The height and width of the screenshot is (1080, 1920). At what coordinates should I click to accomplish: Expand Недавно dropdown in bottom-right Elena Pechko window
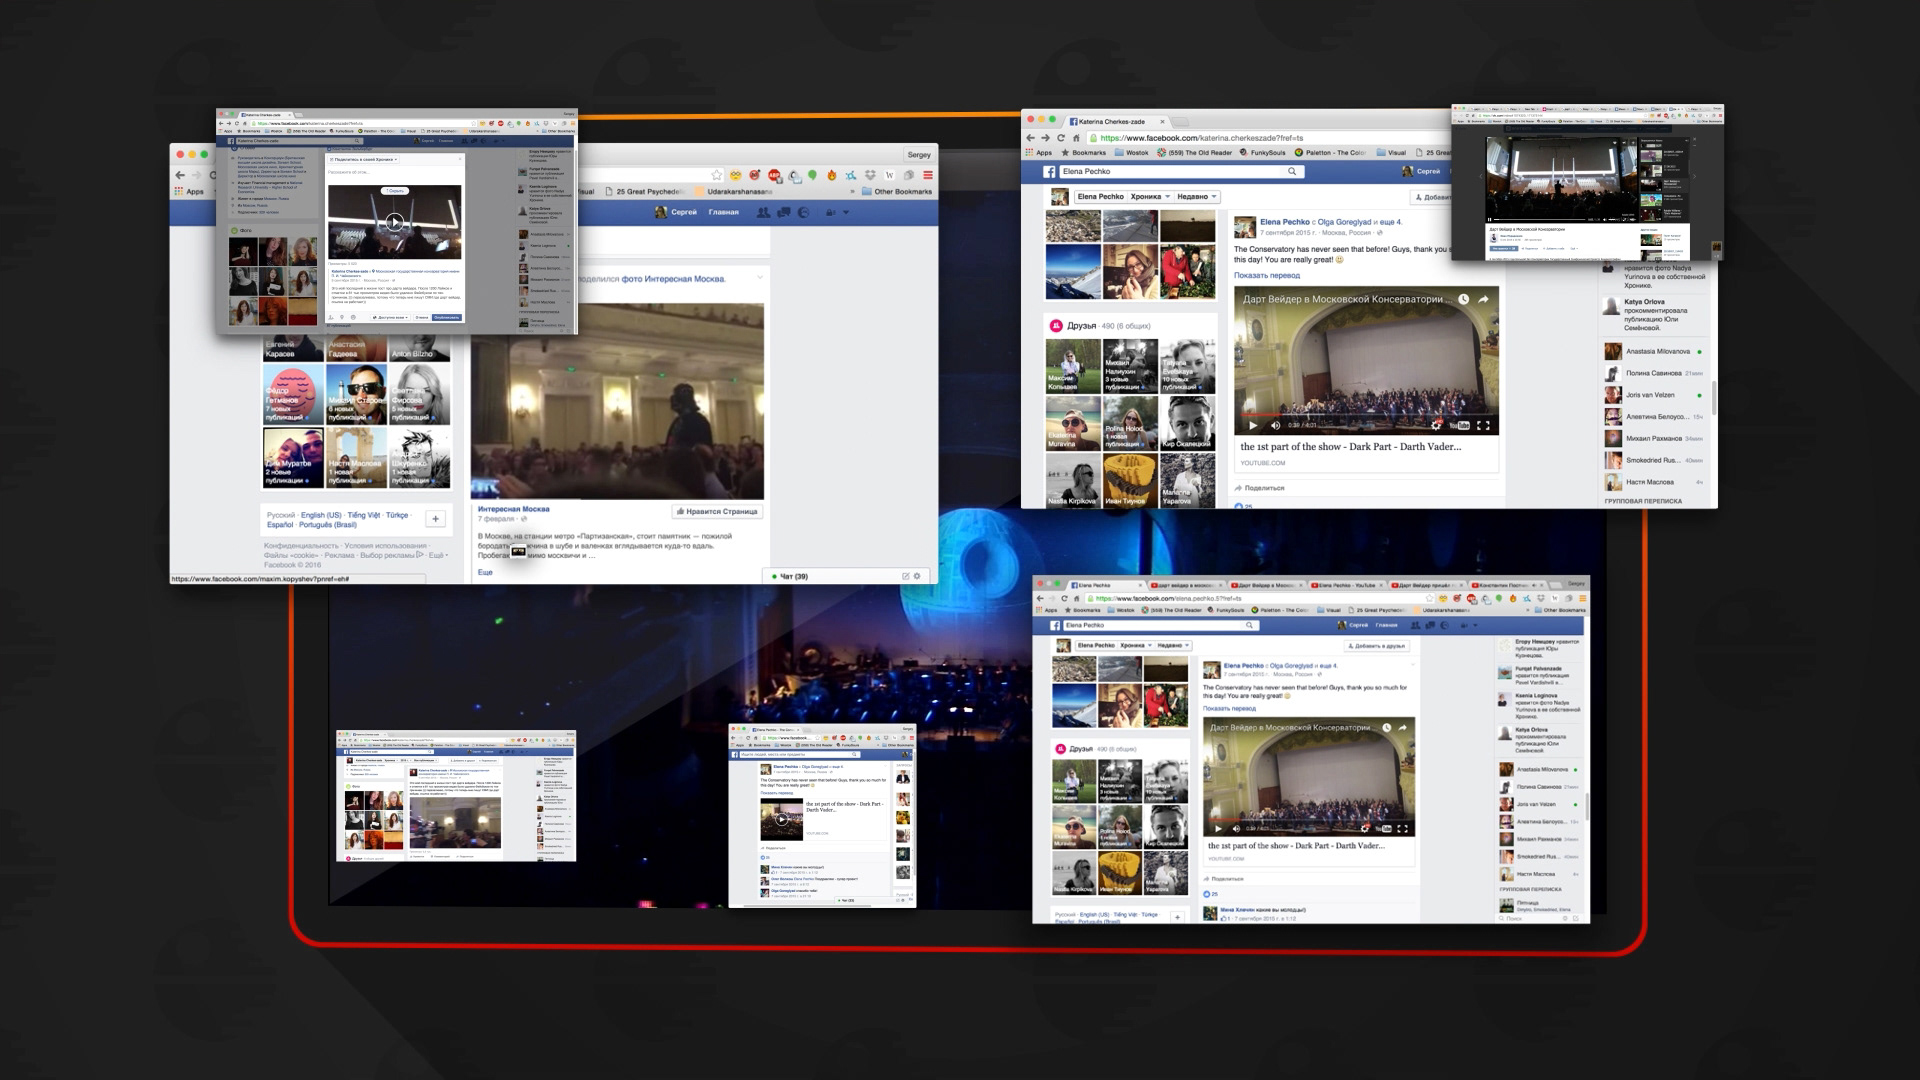(1174, 645)
